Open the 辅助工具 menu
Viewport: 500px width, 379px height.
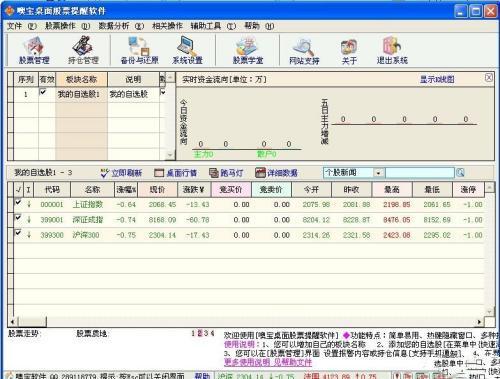(x=213, y=26)
